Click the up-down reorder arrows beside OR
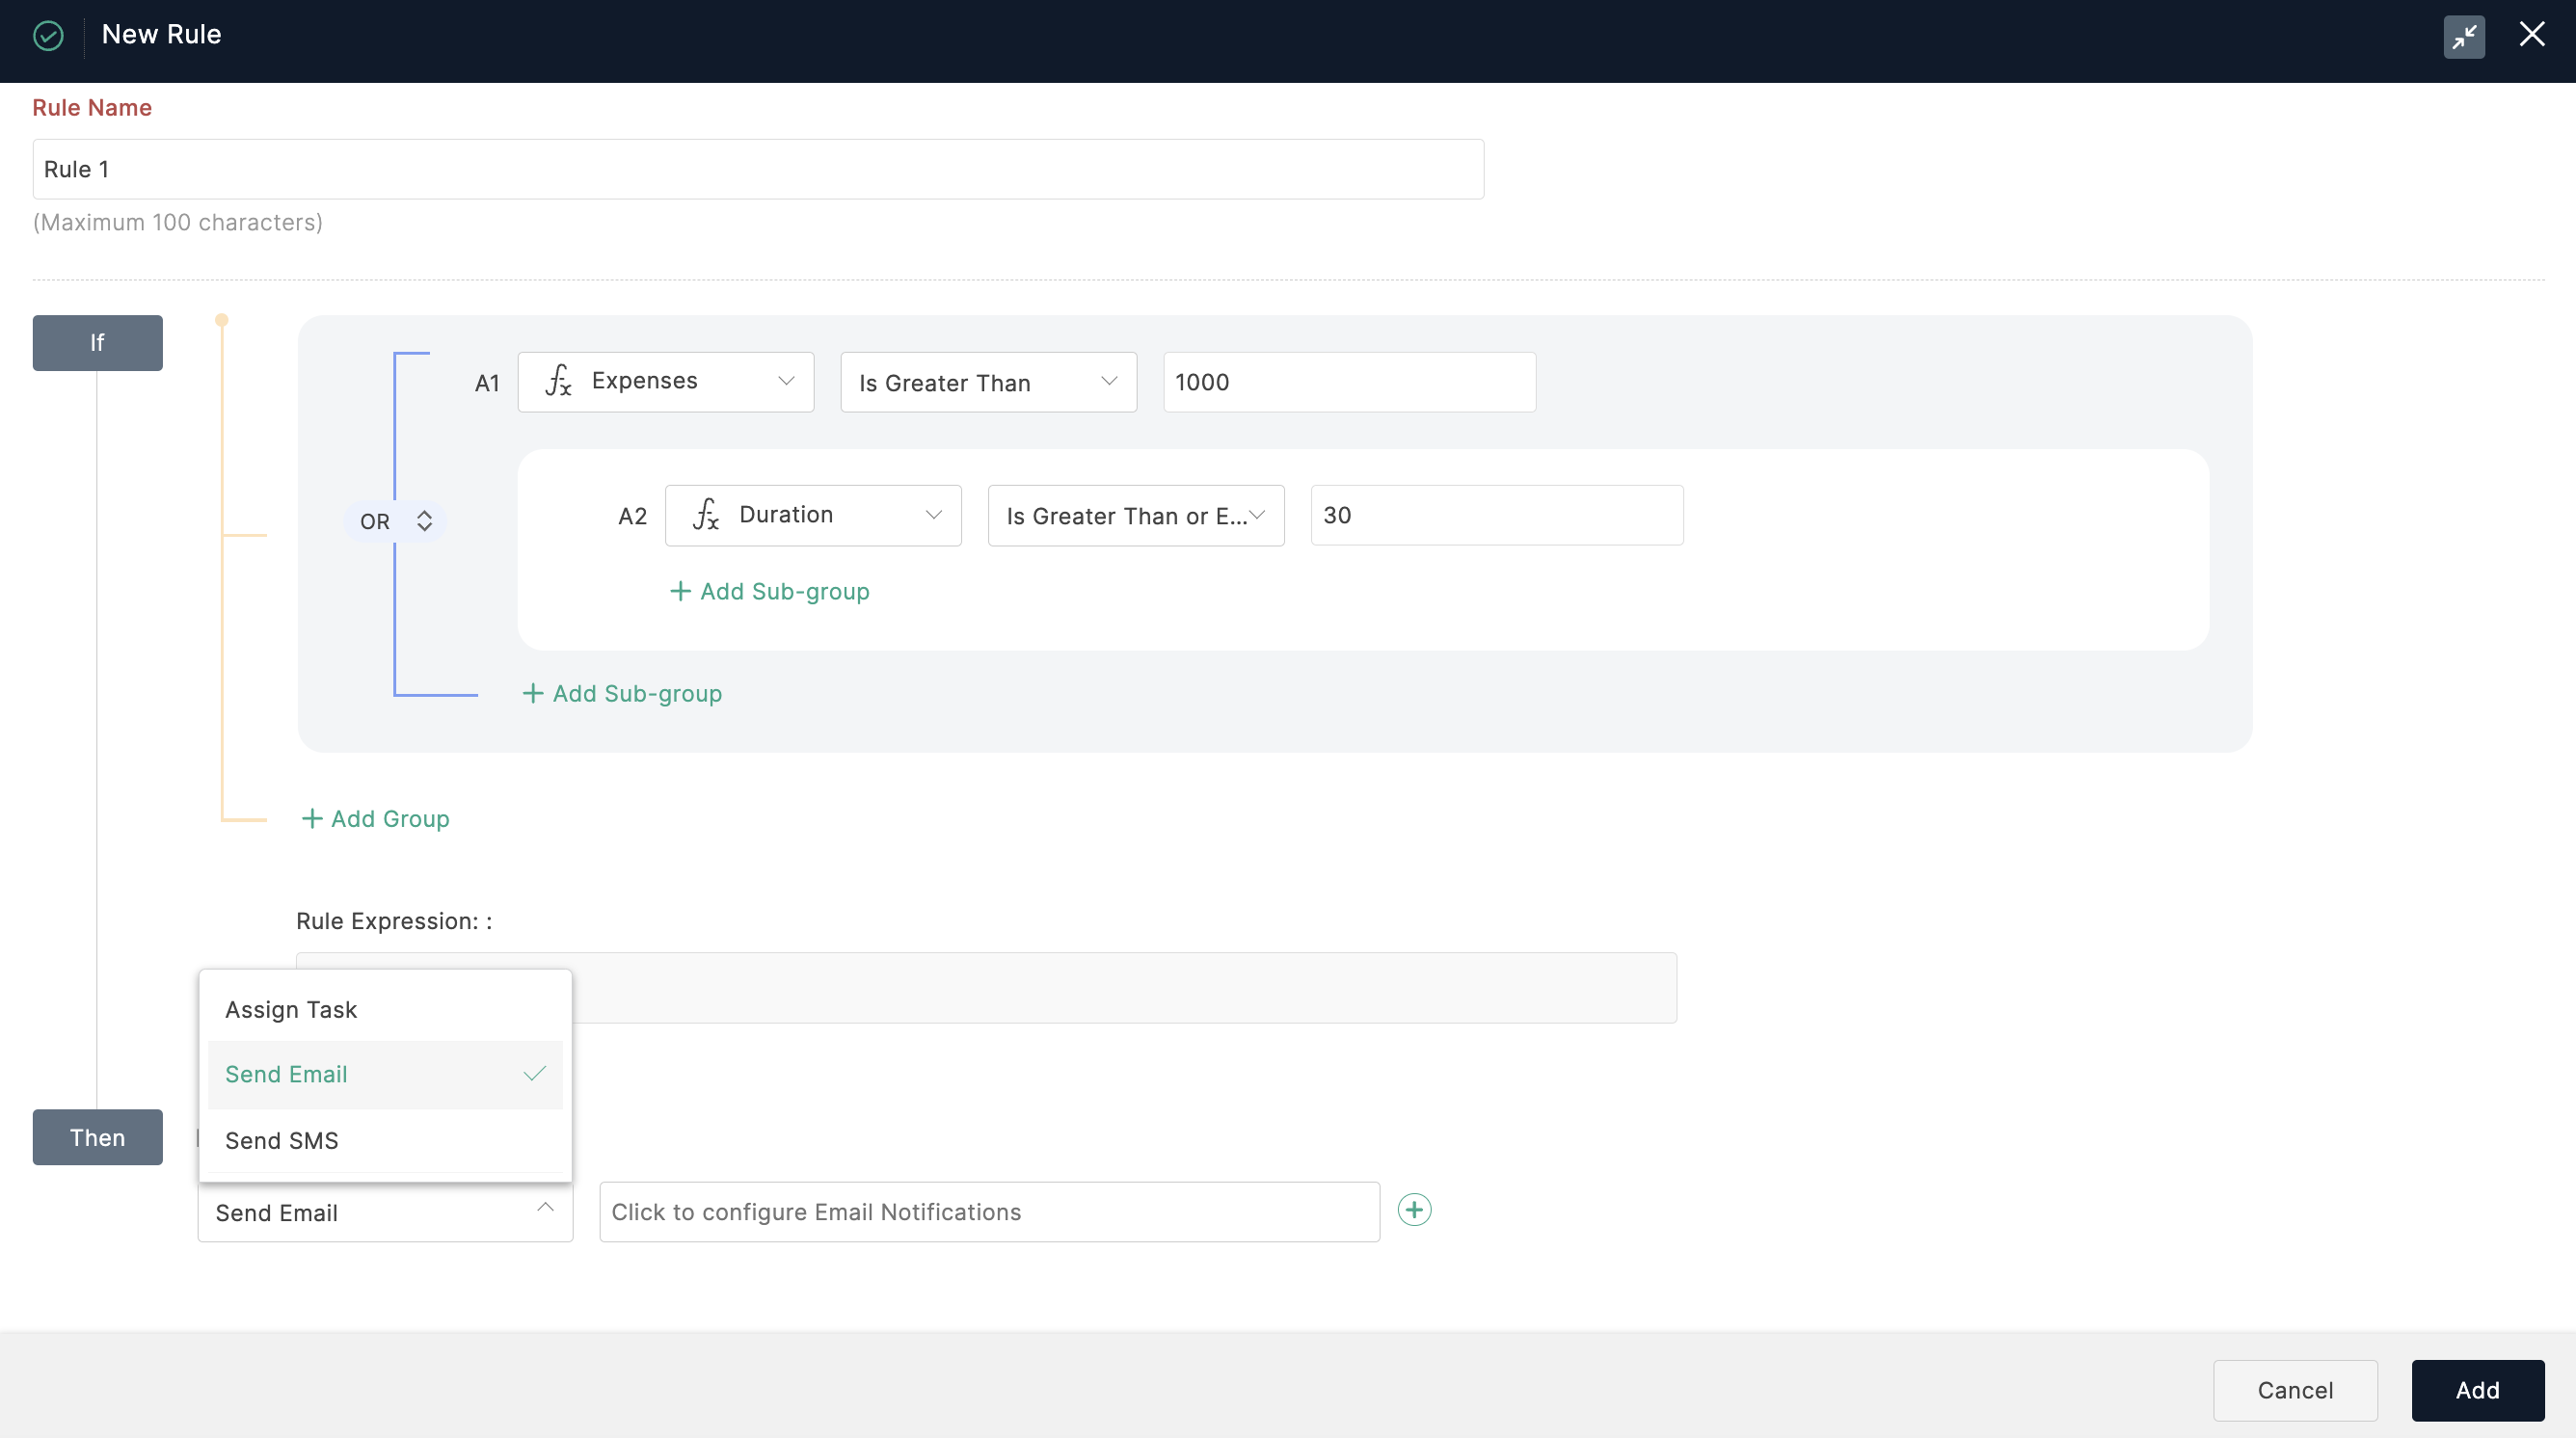 pos(424,520)
